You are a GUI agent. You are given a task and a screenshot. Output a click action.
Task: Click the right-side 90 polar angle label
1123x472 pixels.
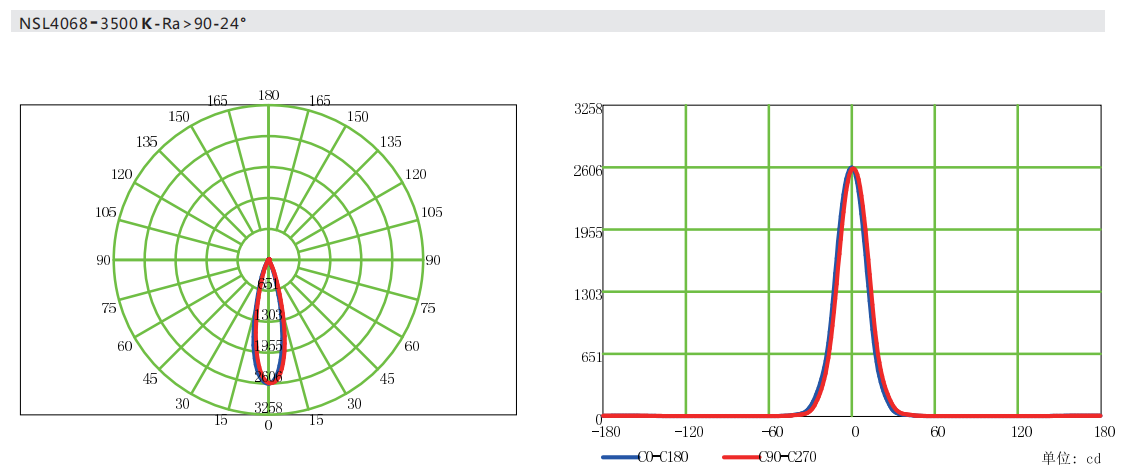tap(432, 260)
